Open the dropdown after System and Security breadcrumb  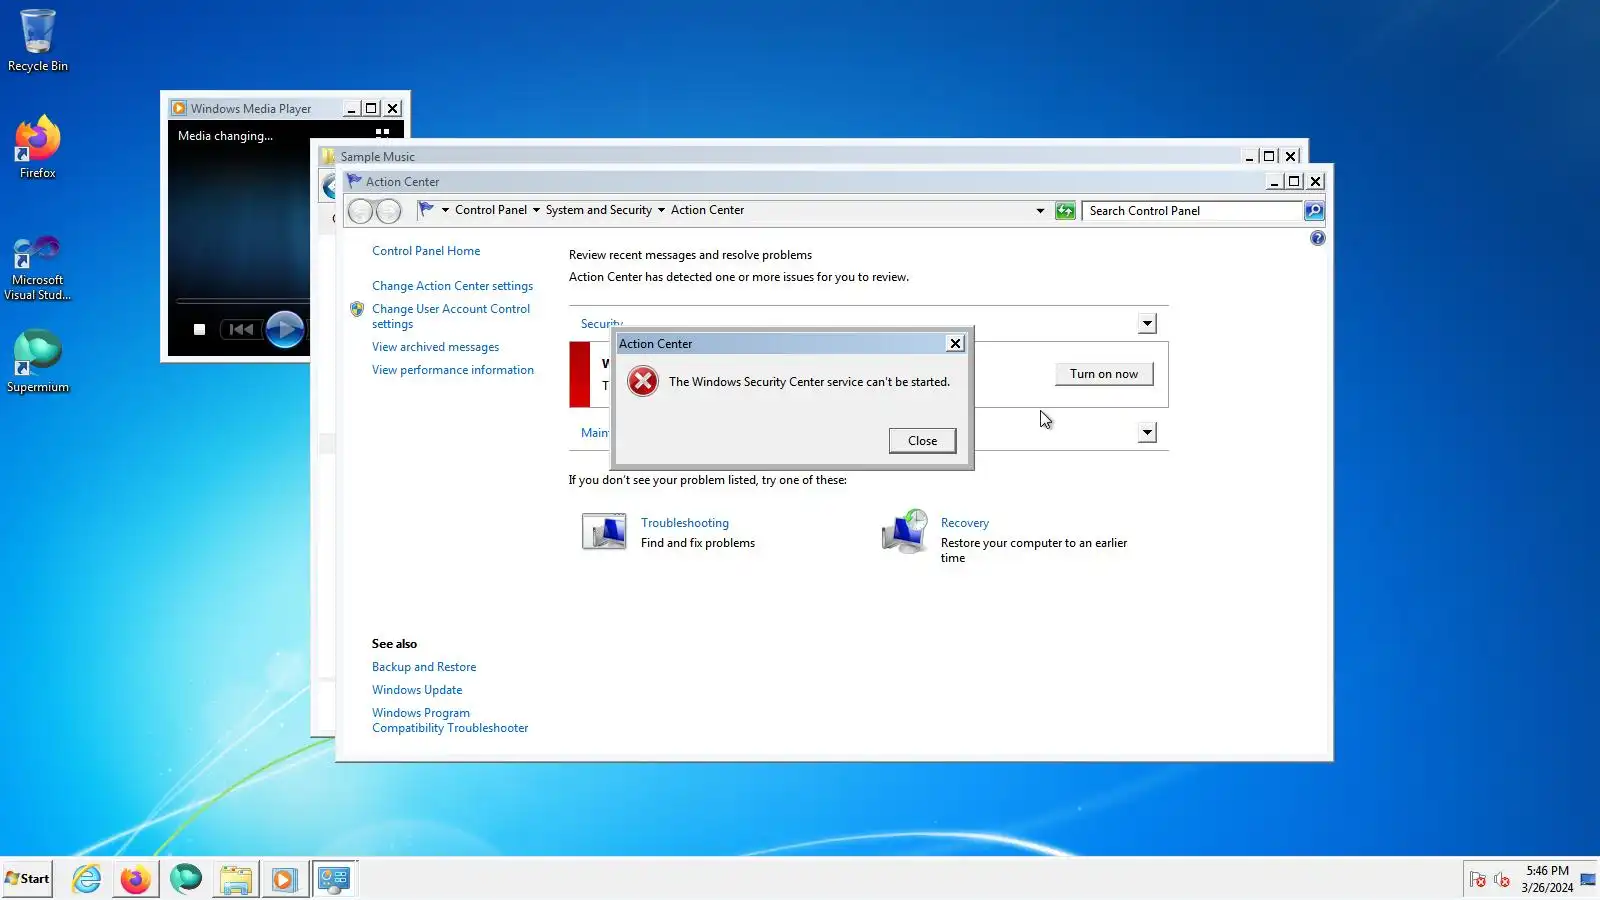[x=661, y=210]
